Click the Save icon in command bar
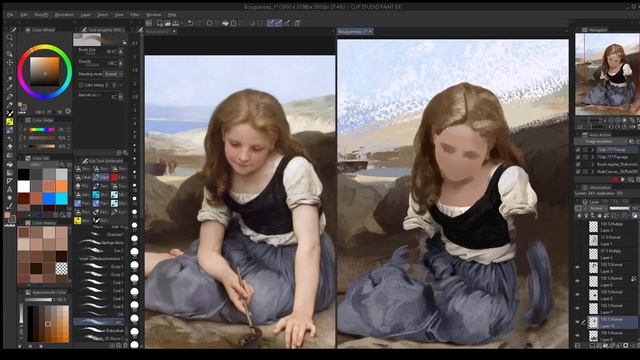This screenshot has width=640, height=360. click(x=176, y=23)
